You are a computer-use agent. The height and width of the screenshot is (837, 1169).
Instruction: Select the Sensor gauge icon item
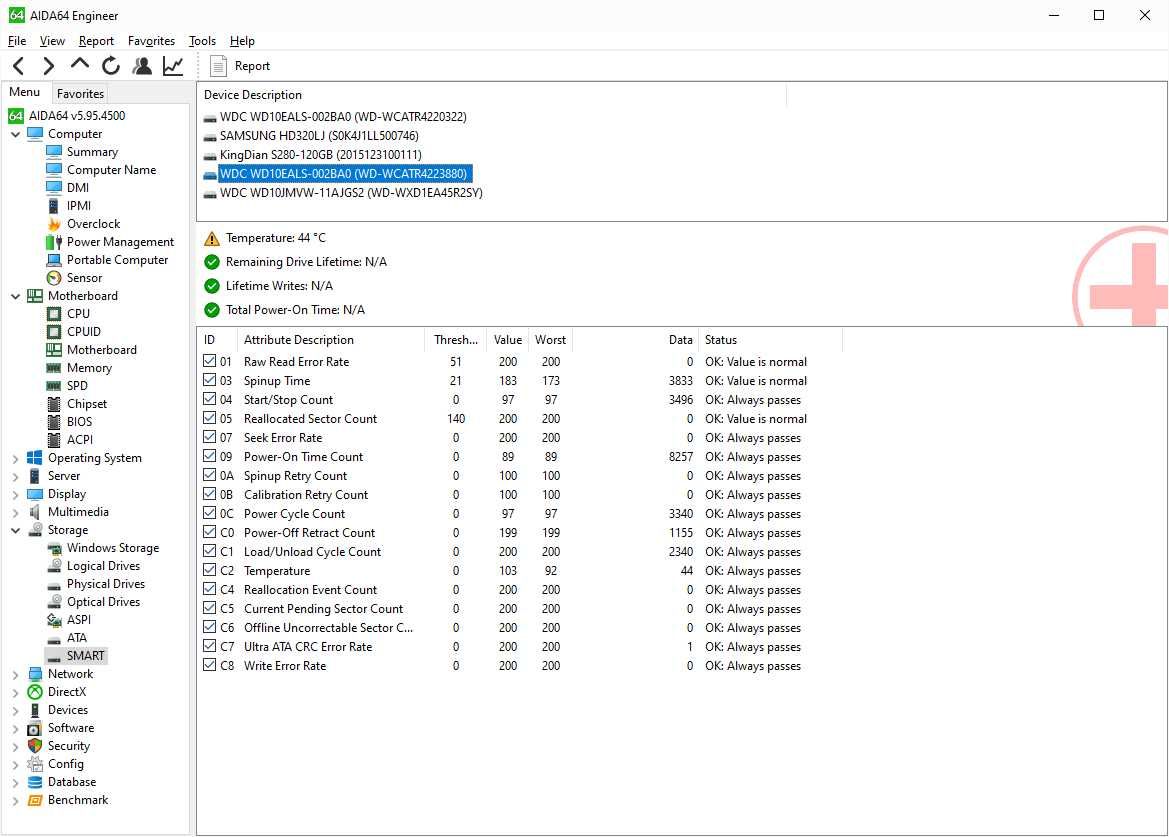pos(54,277)
